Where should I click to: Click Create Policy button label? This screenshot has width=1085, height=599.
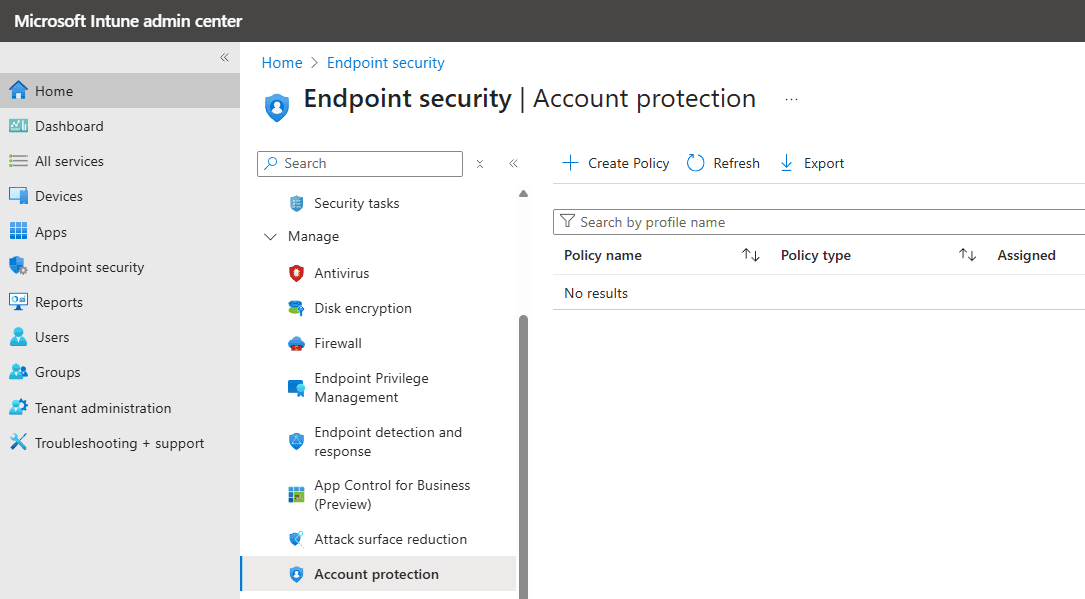point(628,163)
